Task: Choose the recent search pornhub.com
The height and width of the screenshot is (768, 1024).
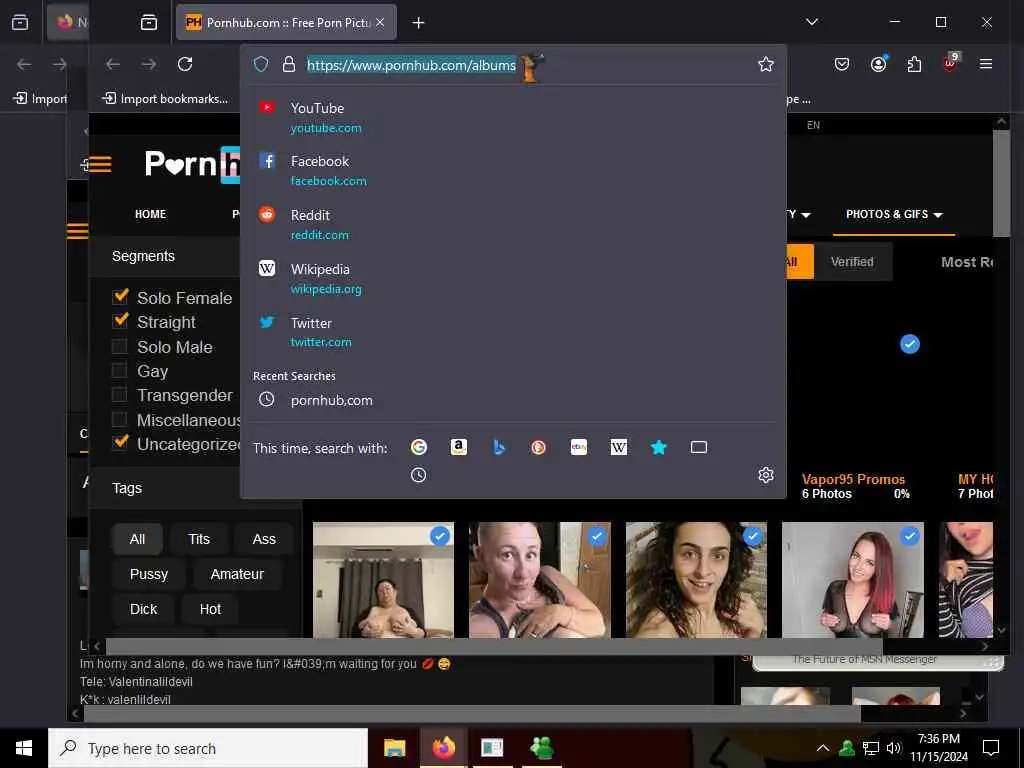Action: click(x=513, y=400)
